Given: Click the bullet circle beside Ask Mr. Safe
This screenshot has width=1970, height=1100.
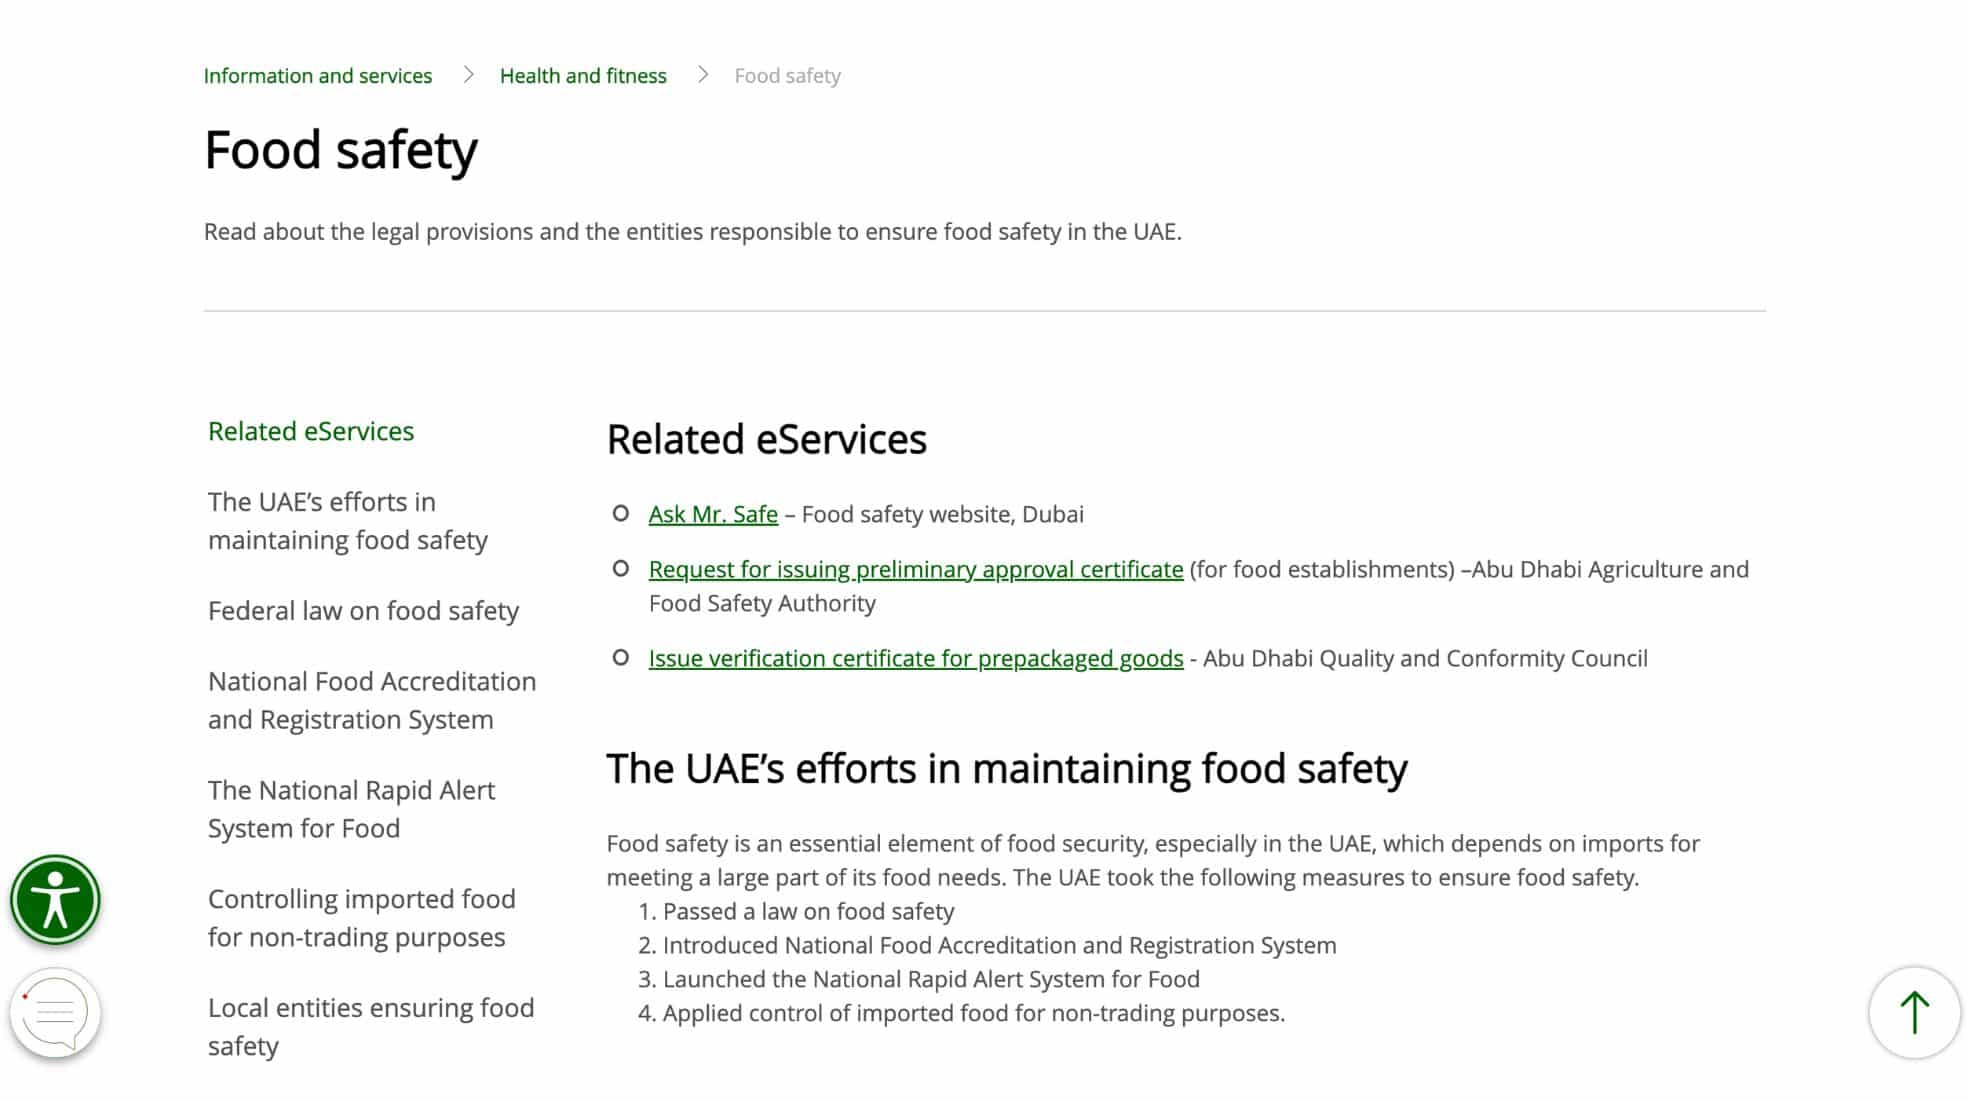Looking at the screenshot, I should [620, 513].
